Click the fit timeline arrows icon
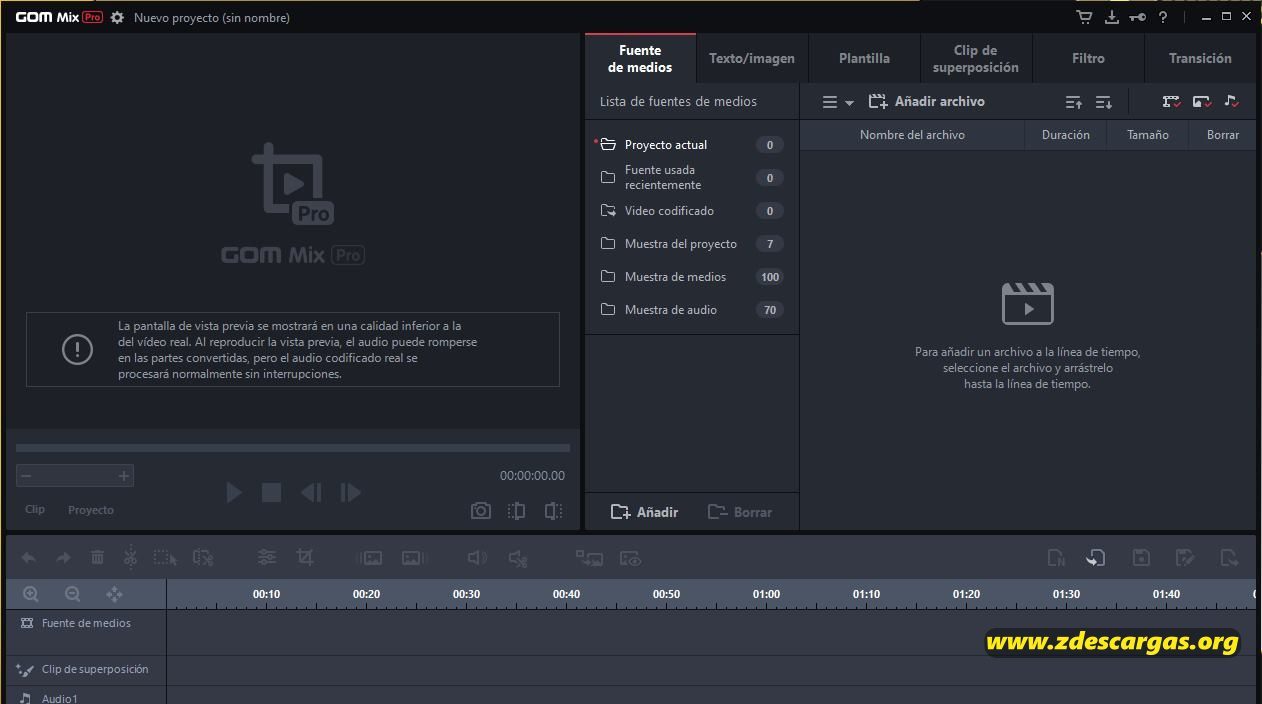This screenshot has height=704, width=1262. click(114, 594)
